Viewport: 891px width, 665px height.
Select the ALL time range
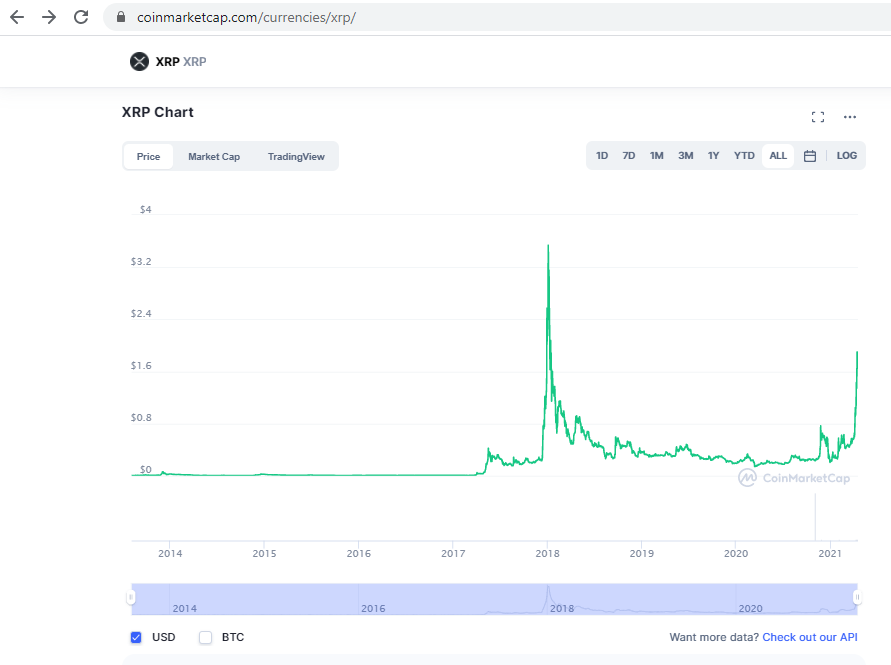tap(778, 156)
